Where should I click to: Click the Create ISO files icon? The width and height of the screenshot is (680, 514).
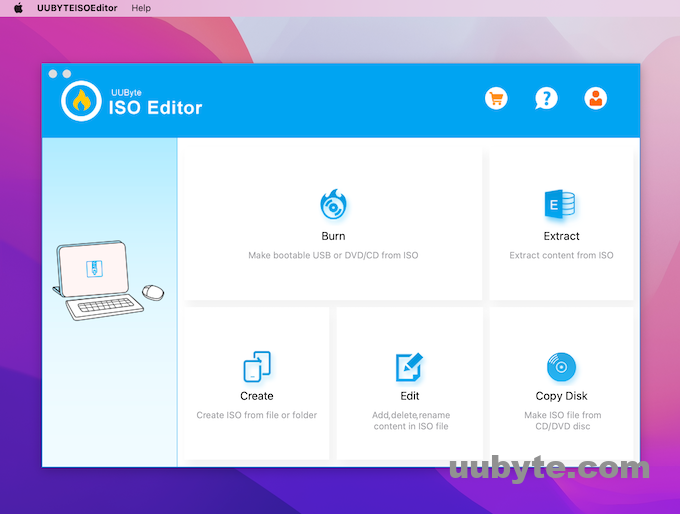pos(257,367)
